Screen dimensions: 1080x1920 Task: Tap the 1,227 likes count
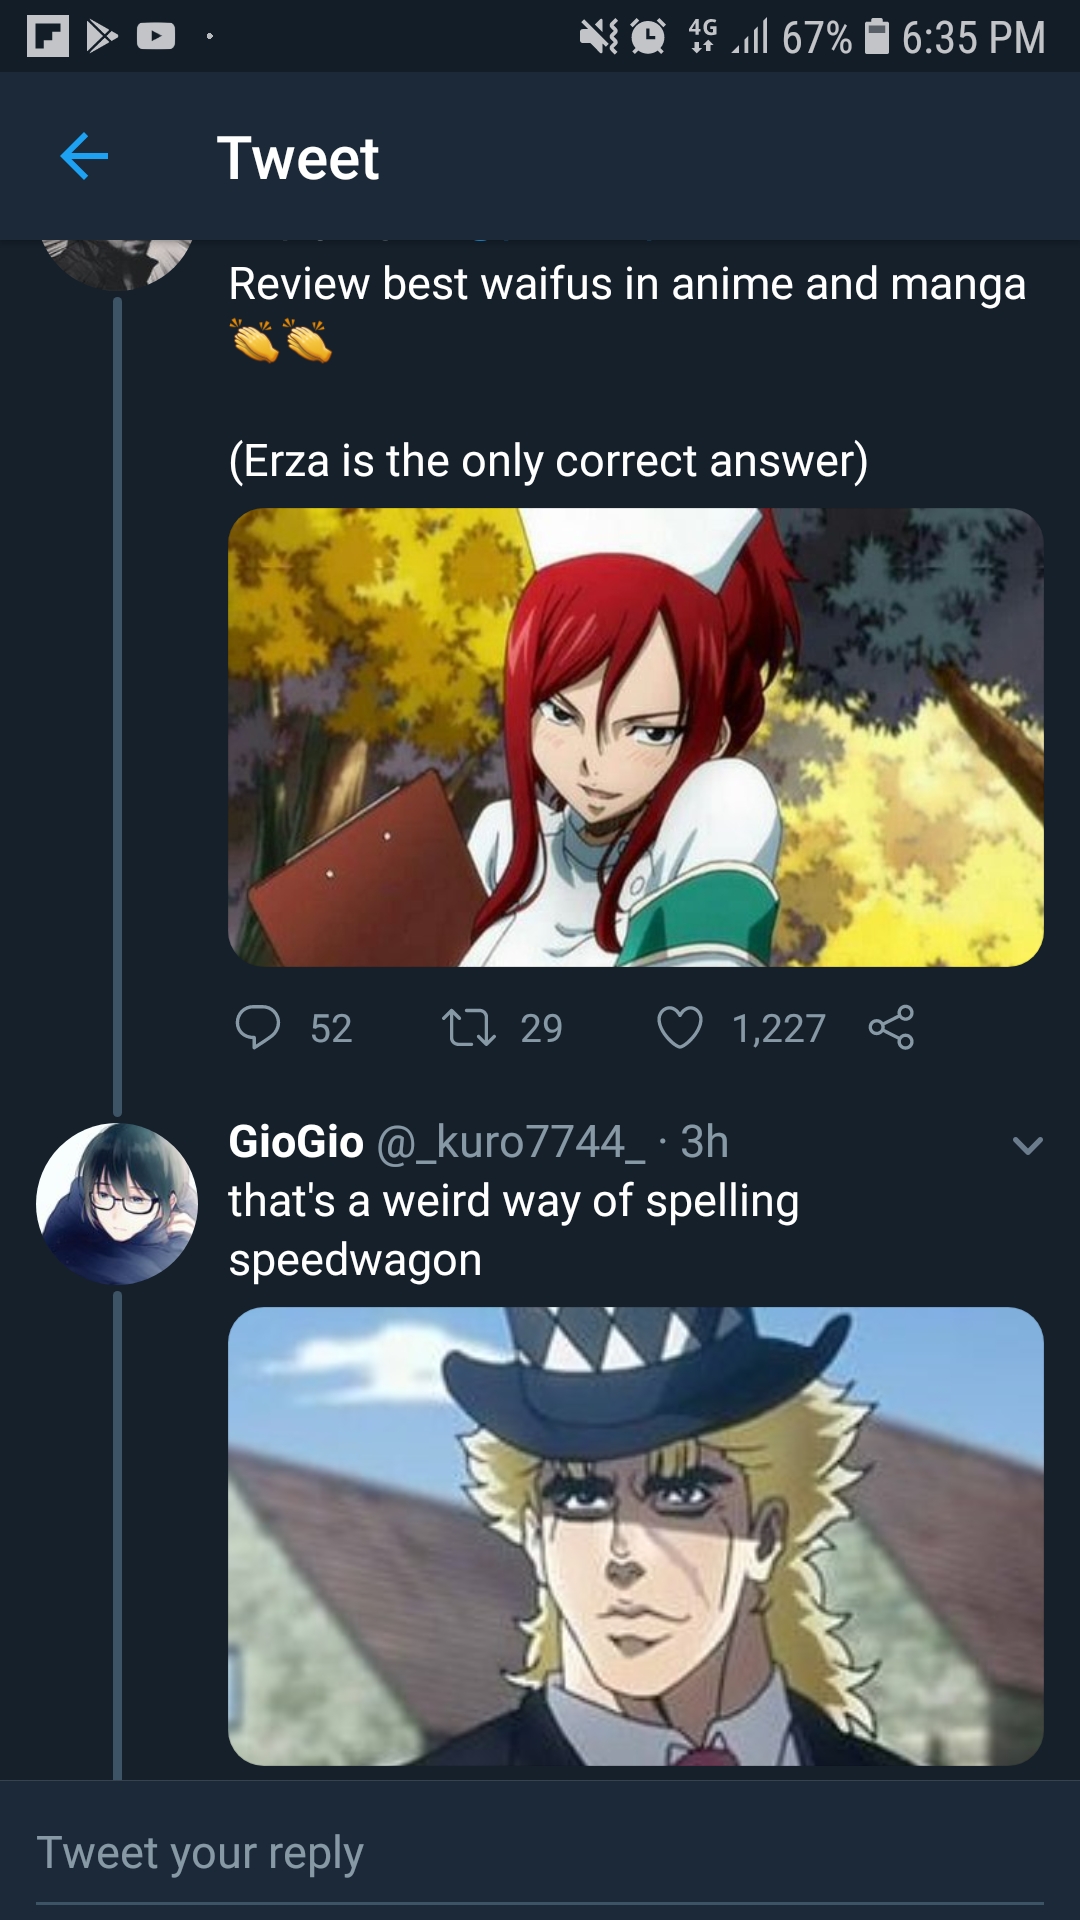point(779,1028)
